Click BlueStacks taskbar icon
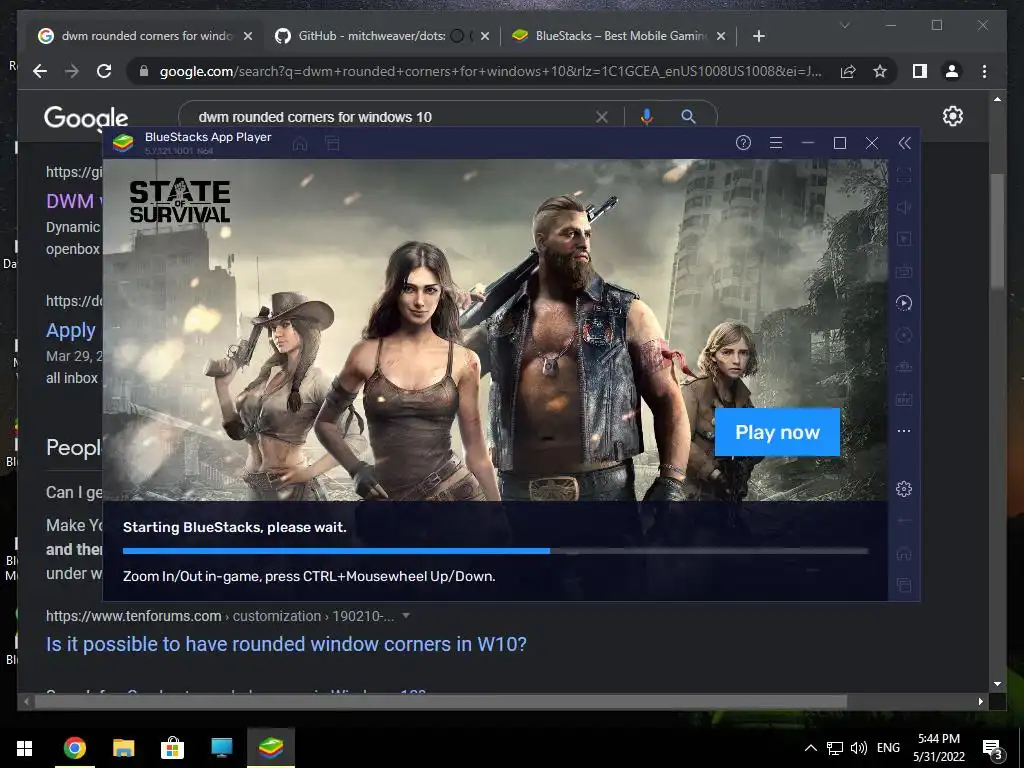This screenshot has height=768, width=1024. (x=270, y=748)
